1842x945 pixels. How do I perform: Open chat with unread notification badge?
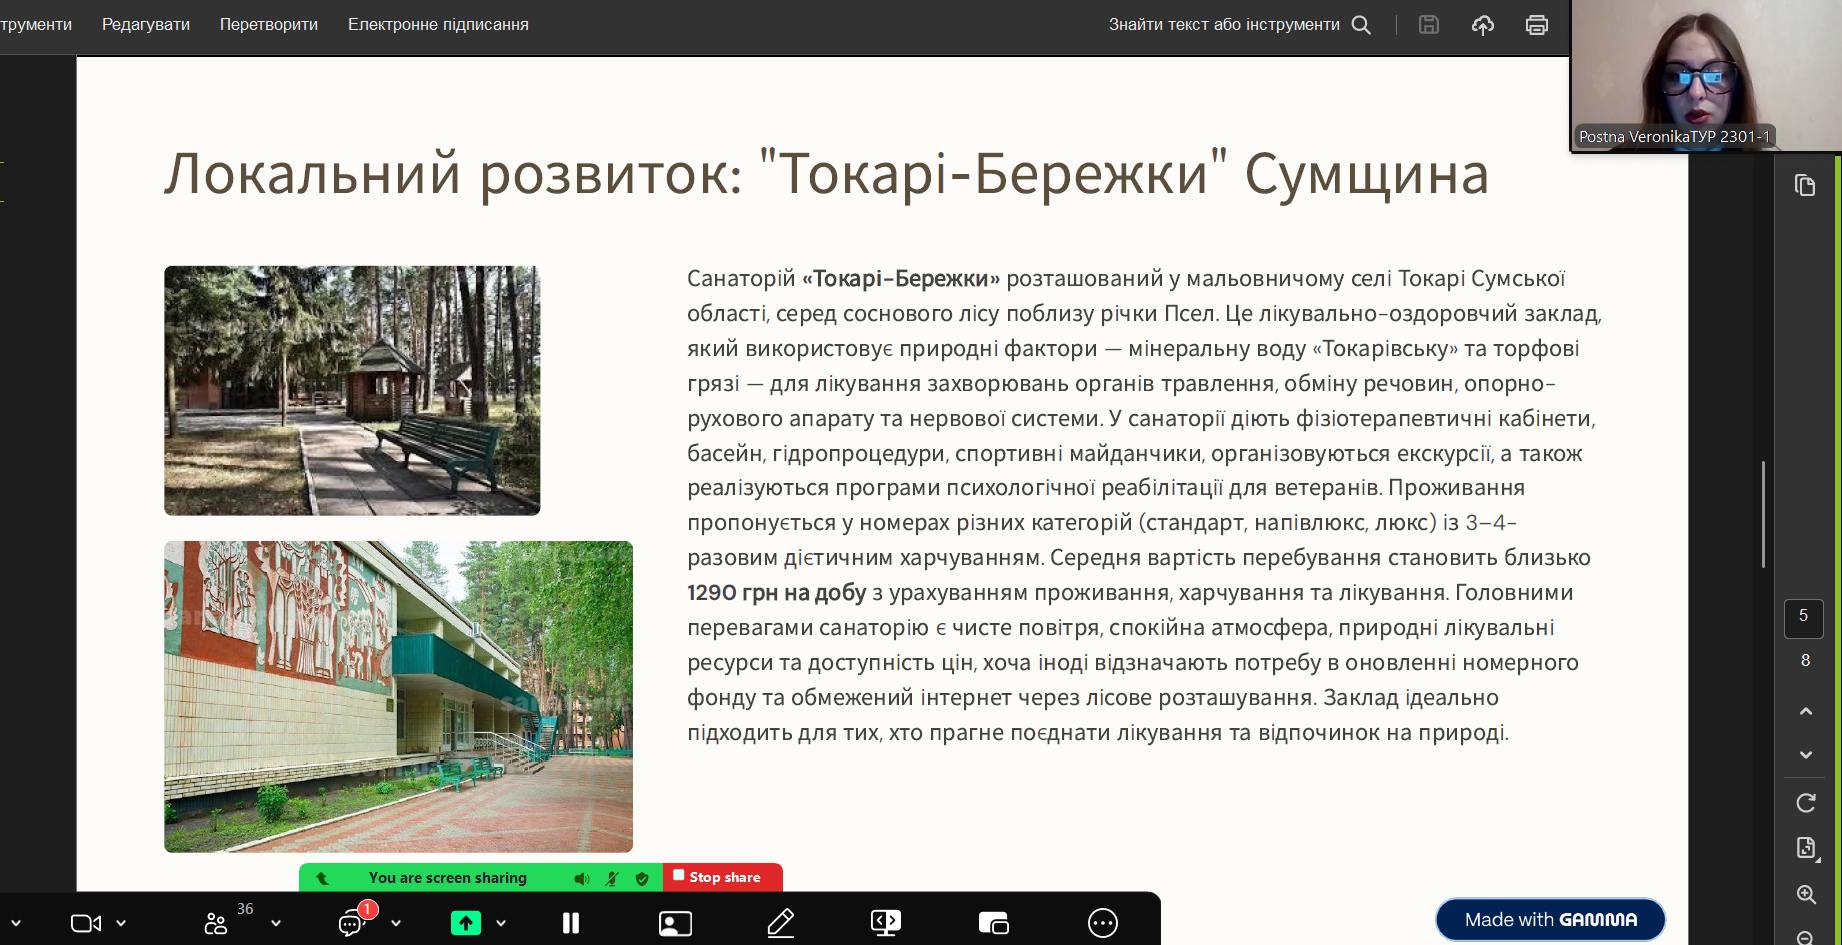click(352, 923)
